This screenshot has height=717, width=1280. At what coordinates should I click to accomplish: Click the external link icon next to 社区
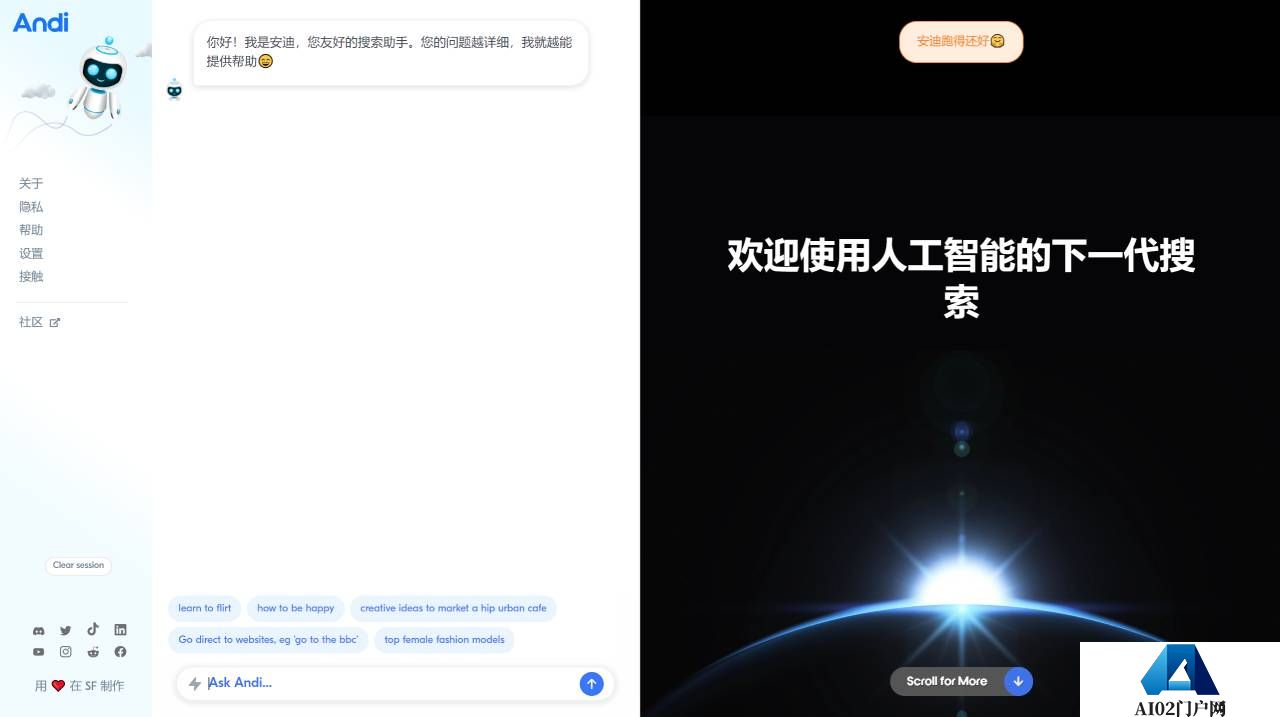click(x=55, y=323)
